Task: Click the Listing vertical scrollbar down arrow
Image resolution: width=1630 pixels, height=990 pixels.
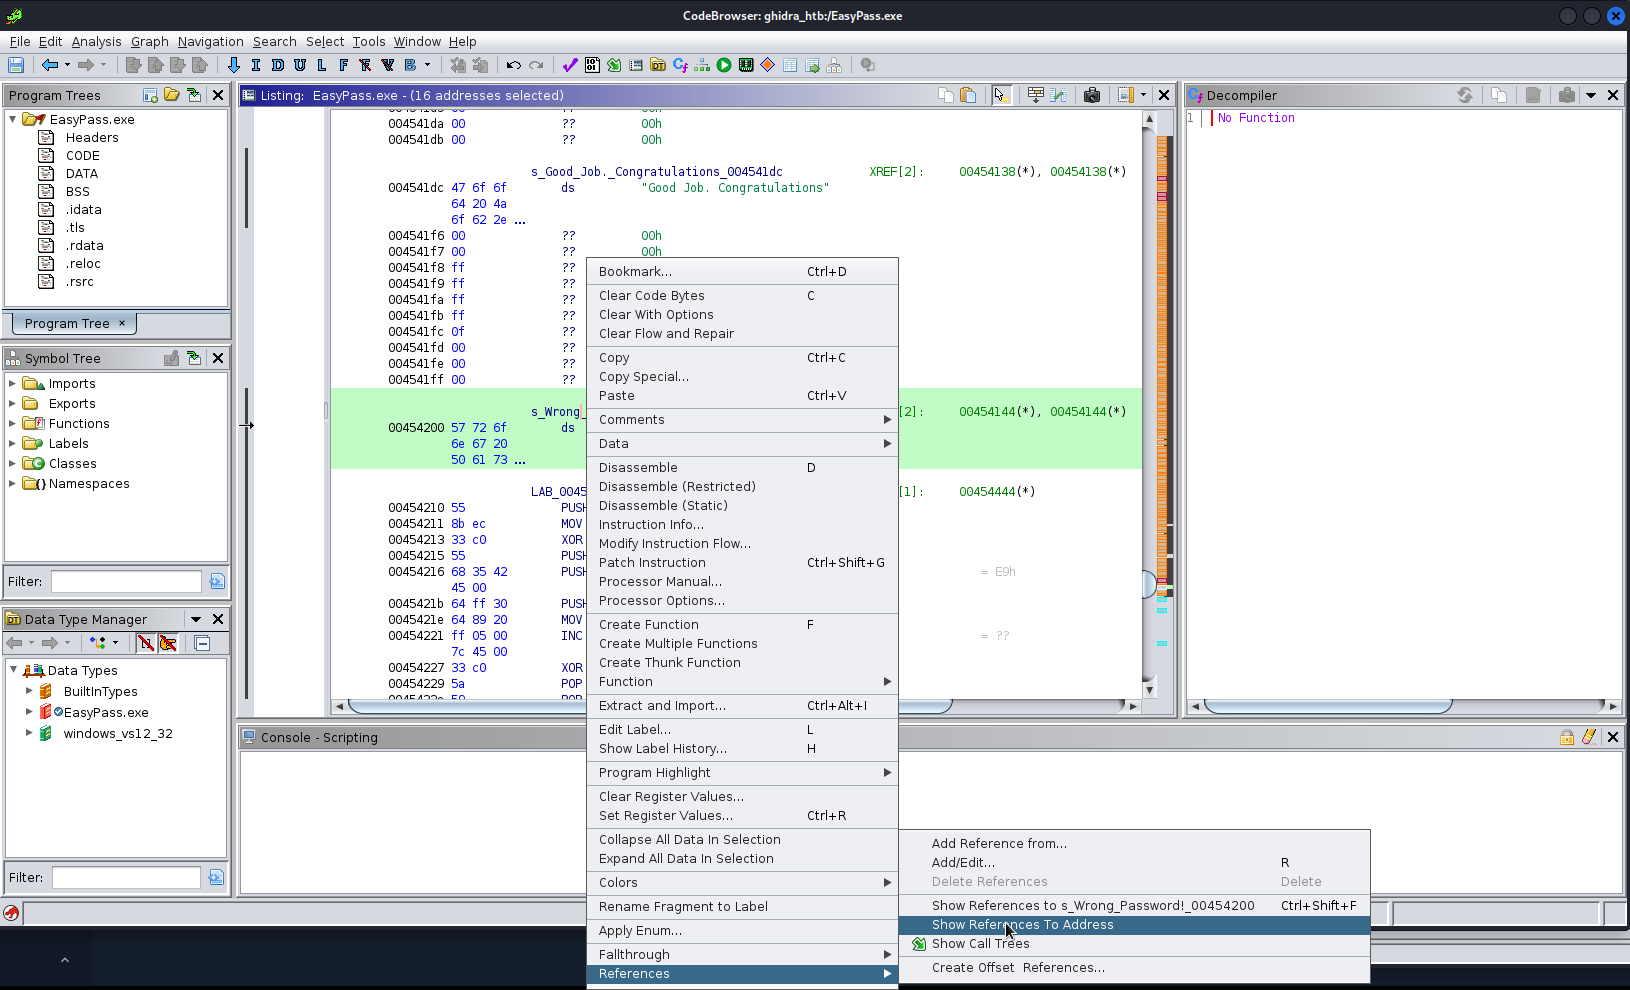Action: pyautogui.click(x=1149, y=689)
